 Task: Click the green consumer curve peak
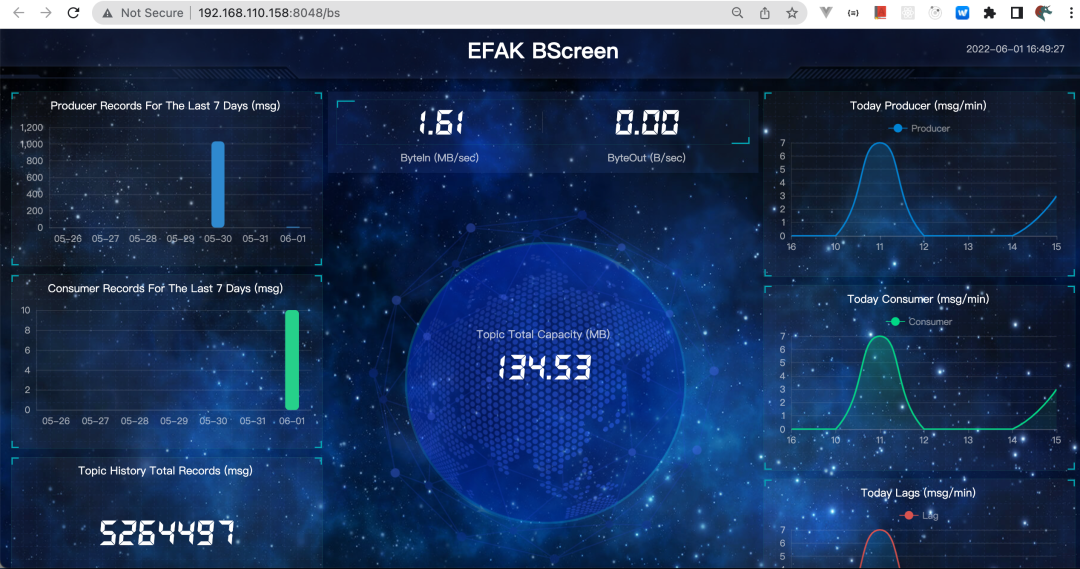click(x=880, y=337)
